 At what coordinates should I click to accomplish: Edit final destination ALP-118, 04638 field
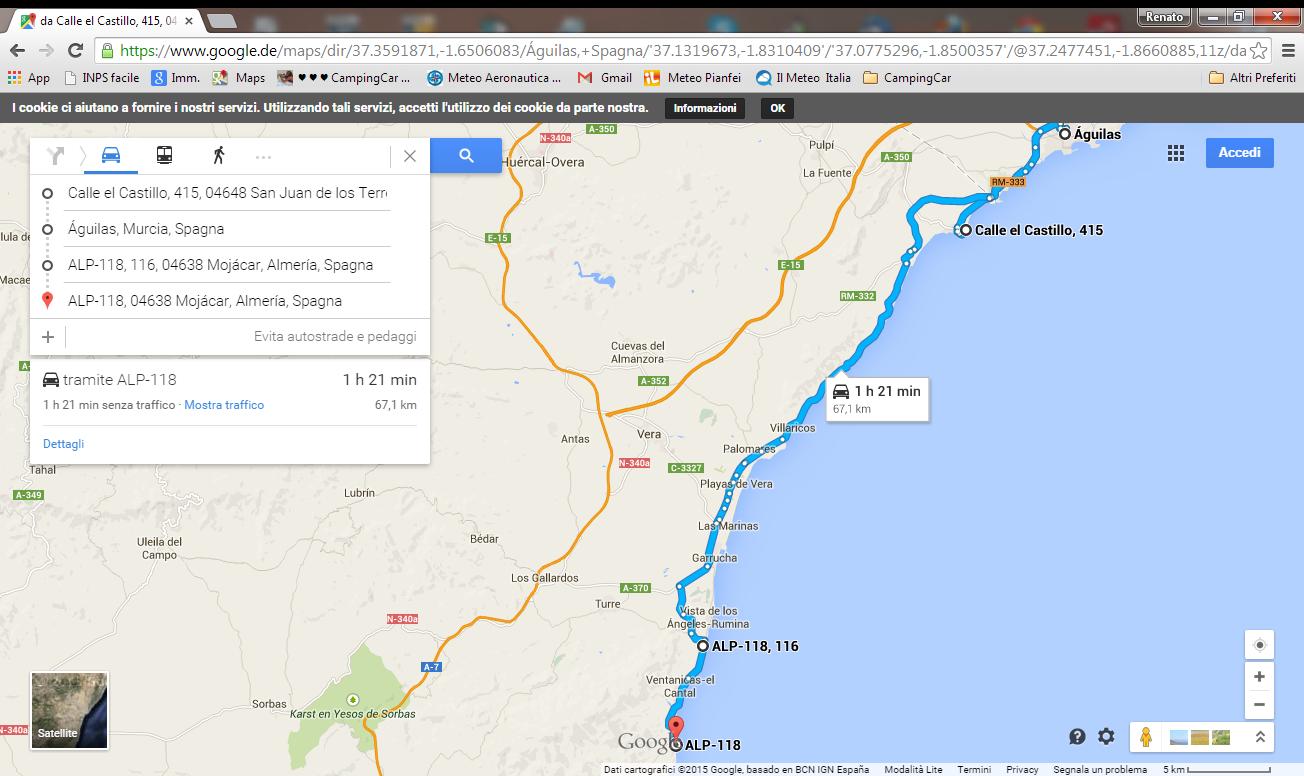[228, 301]
